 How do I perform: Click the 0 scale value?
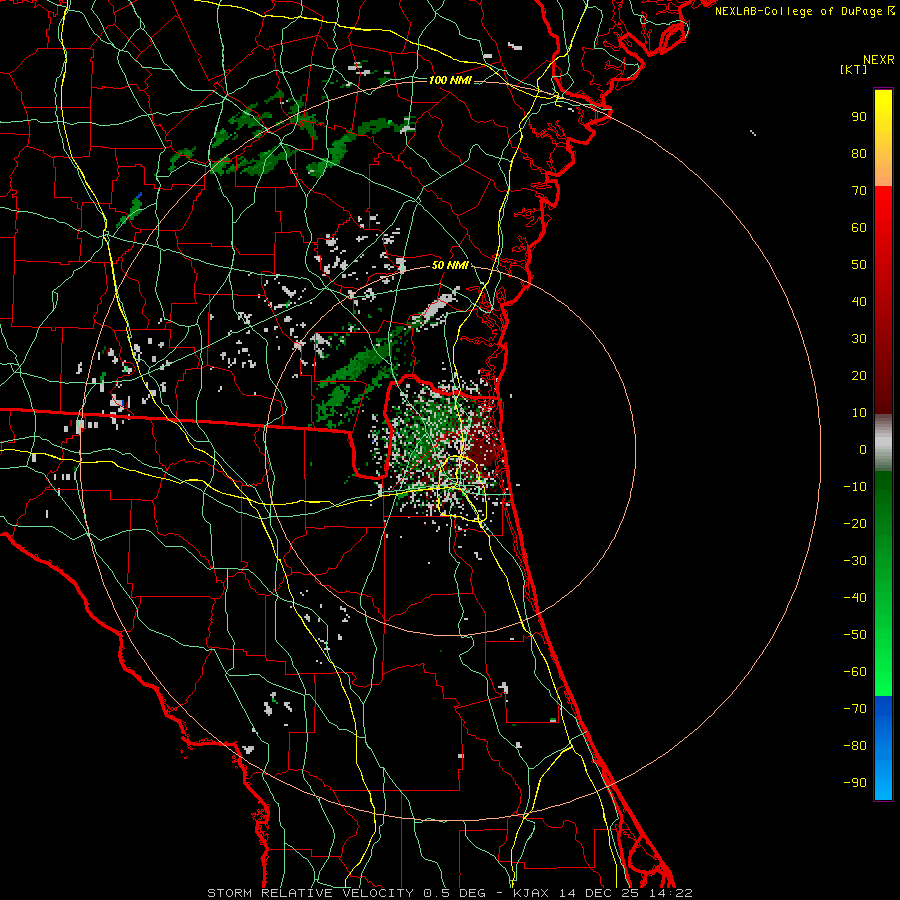[863, 450]
